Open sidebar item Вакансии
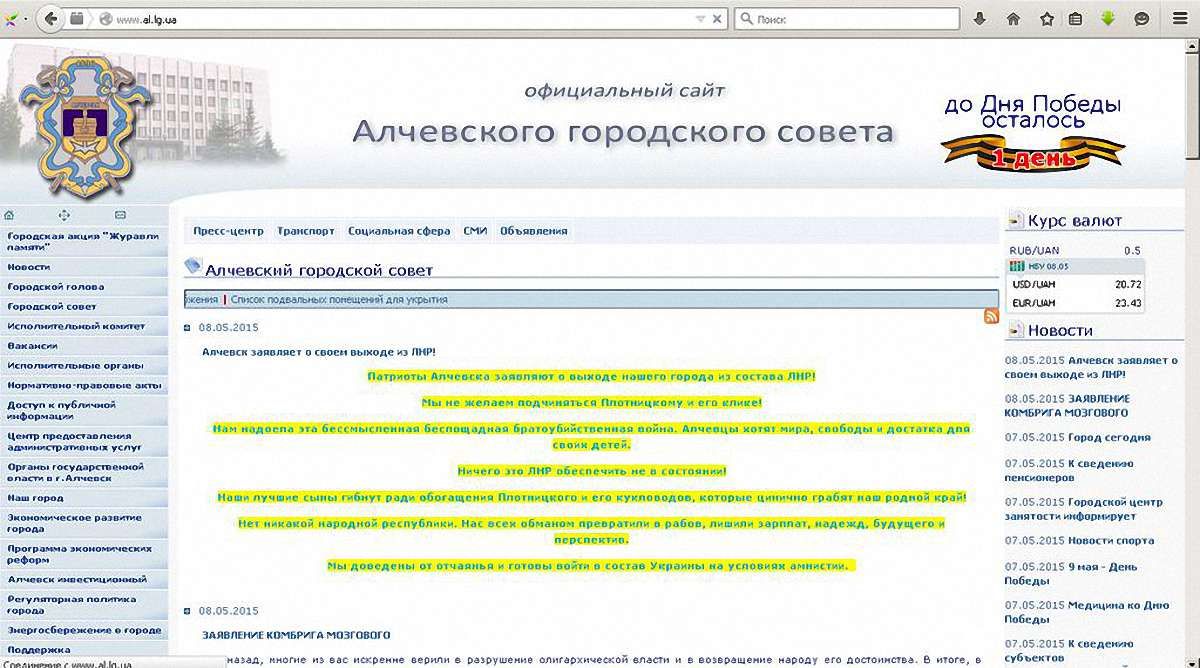 (x=83, y=346)
